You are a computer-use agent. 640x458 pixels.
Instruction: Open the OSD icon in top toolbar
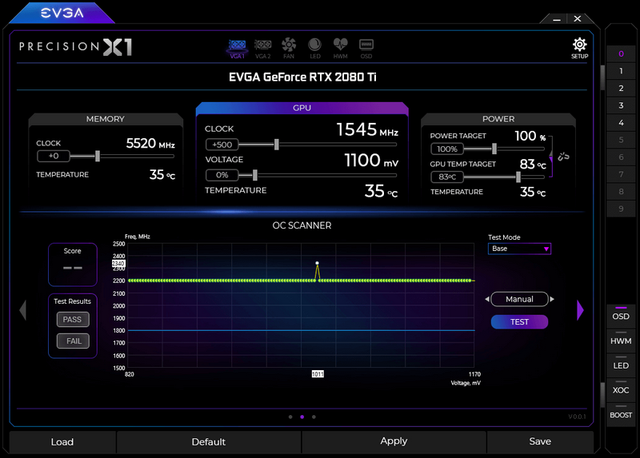coord(366,48)
